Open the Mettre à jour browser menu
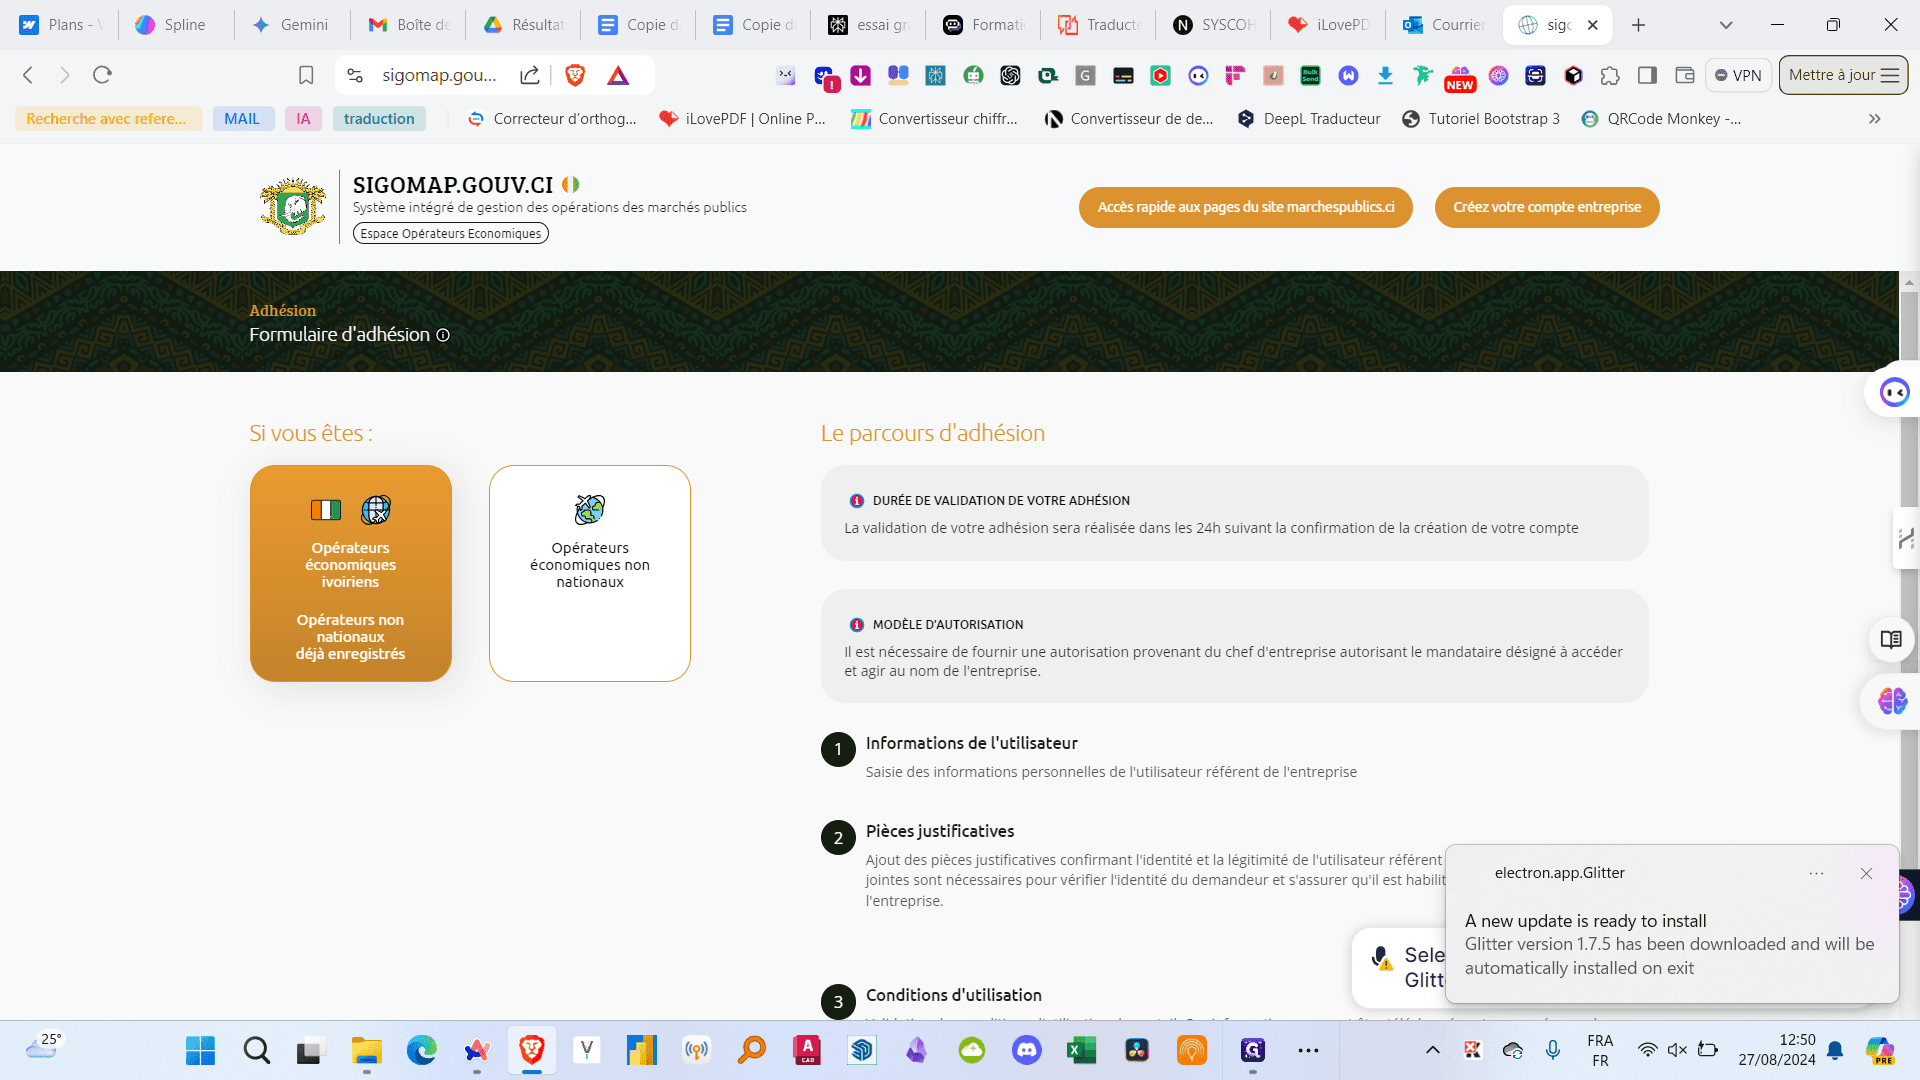 (1843, 75)
